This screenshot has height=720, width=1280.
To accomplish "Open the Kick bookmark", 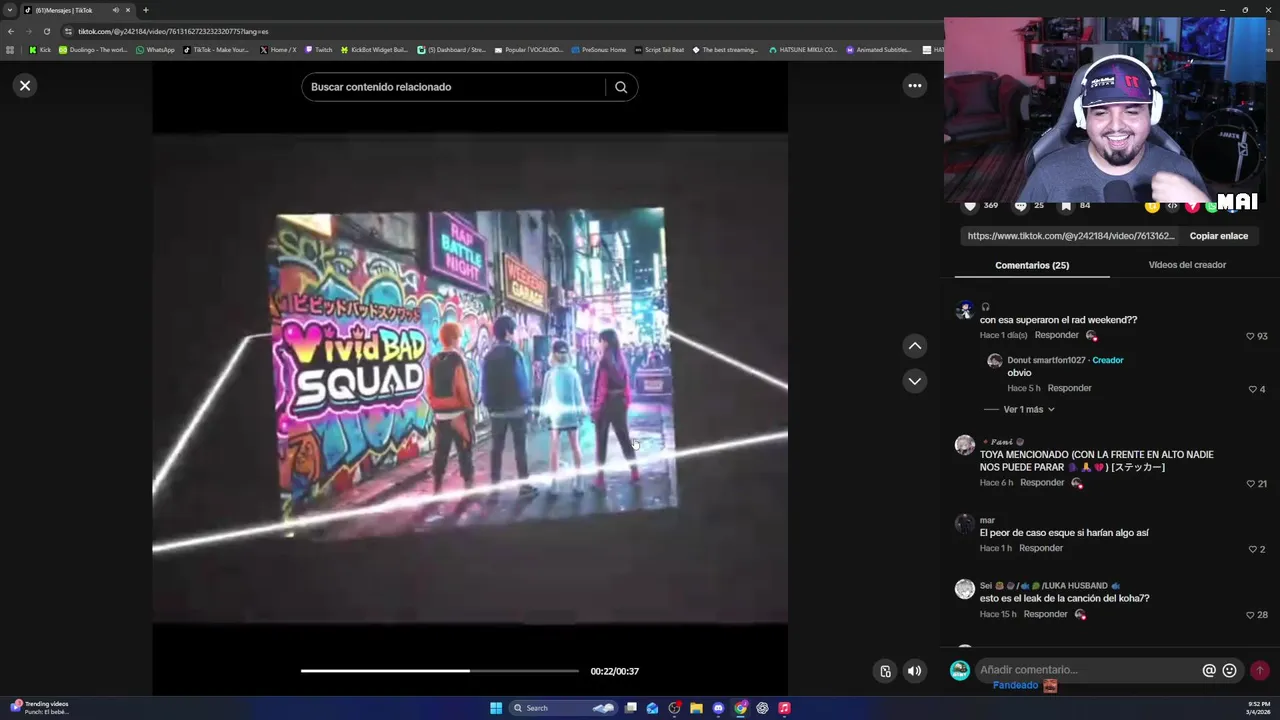I will (40, 50).
